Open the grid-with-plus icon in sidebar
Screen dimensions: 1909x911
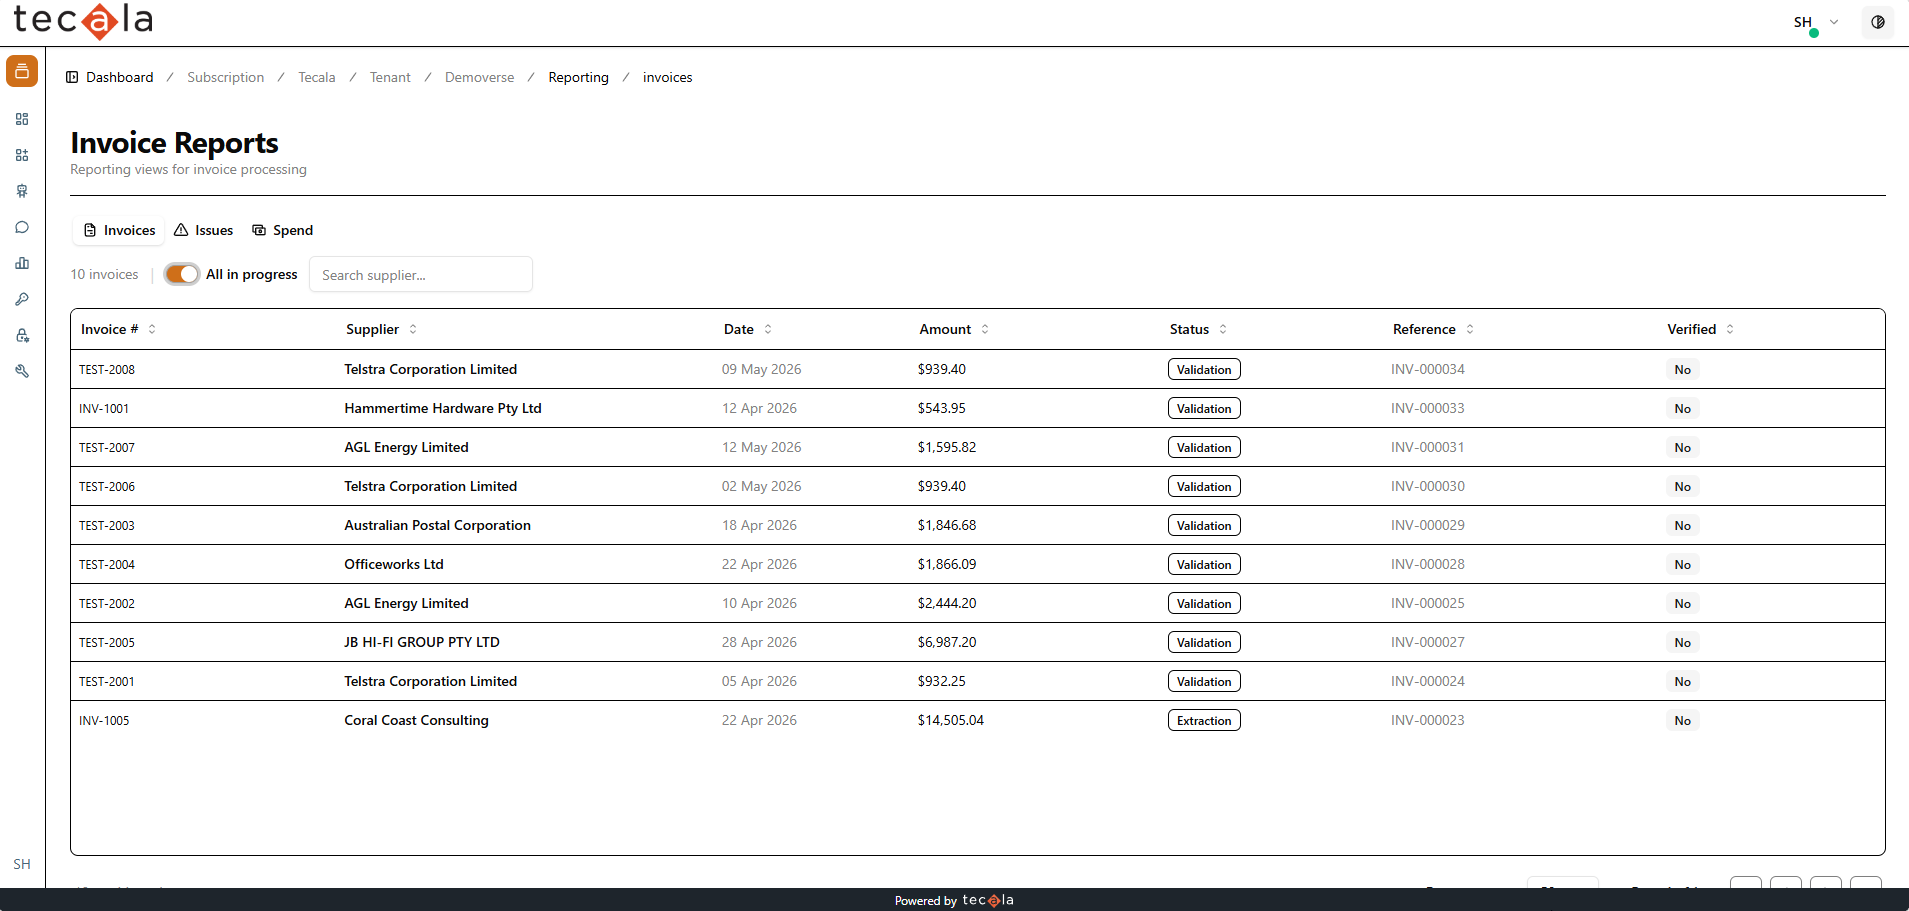click(22, 155)
